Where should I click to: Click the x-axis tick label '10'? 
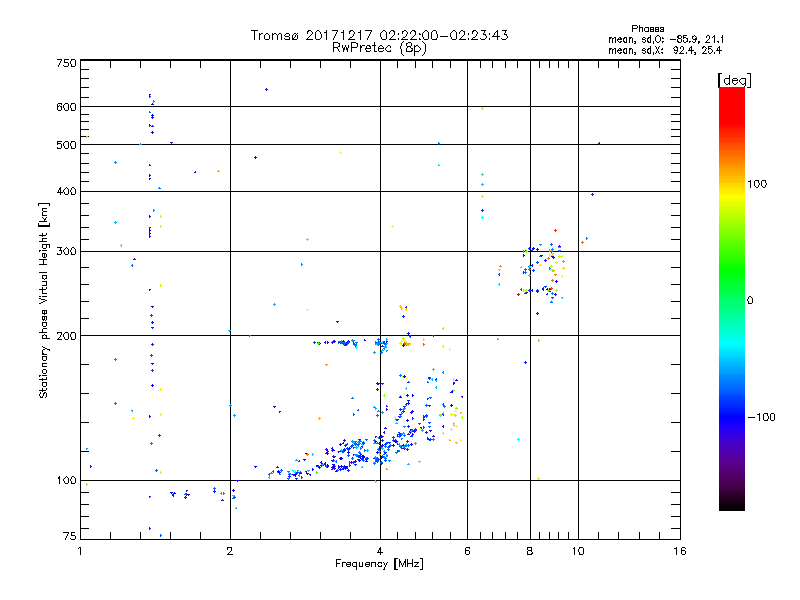[x=578, y=551]
